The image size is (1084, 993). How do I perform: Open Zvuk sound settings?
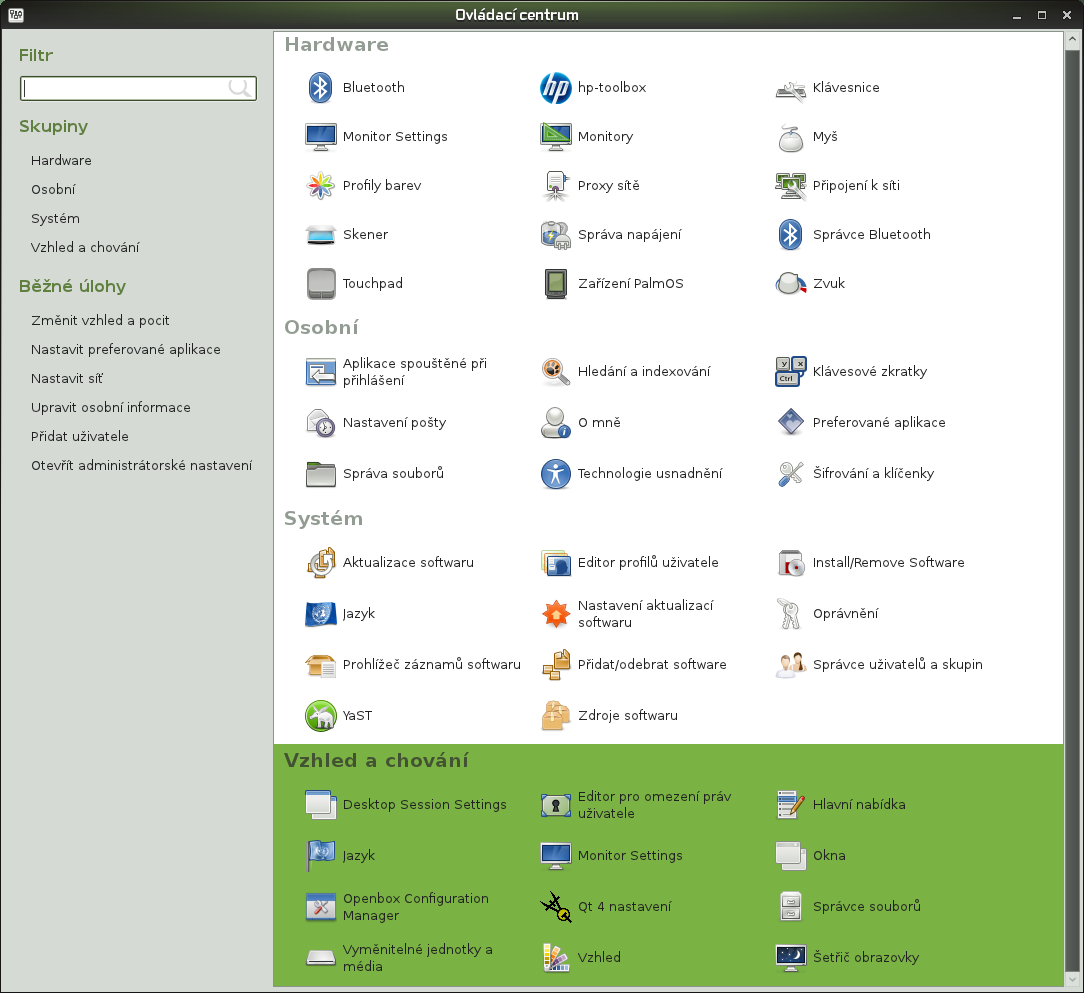[x=790, y=284]
